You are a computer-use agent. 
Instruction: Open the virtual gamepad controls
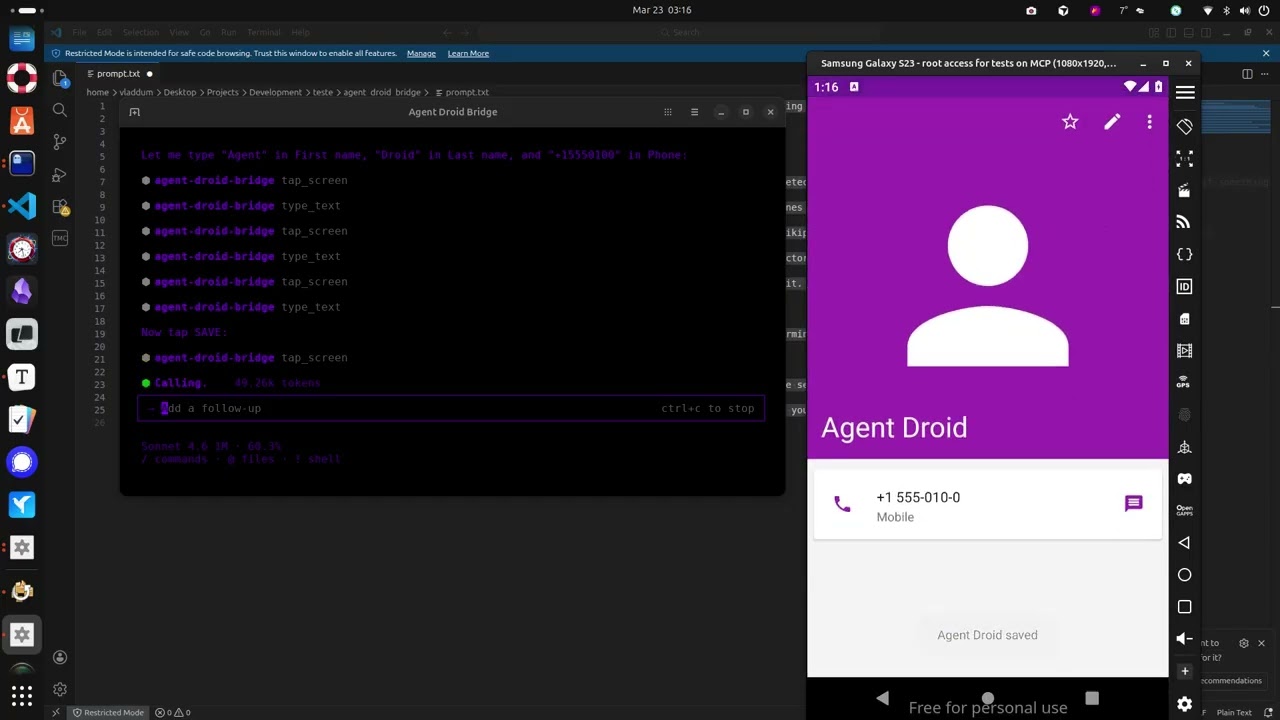click(1184, 476)
